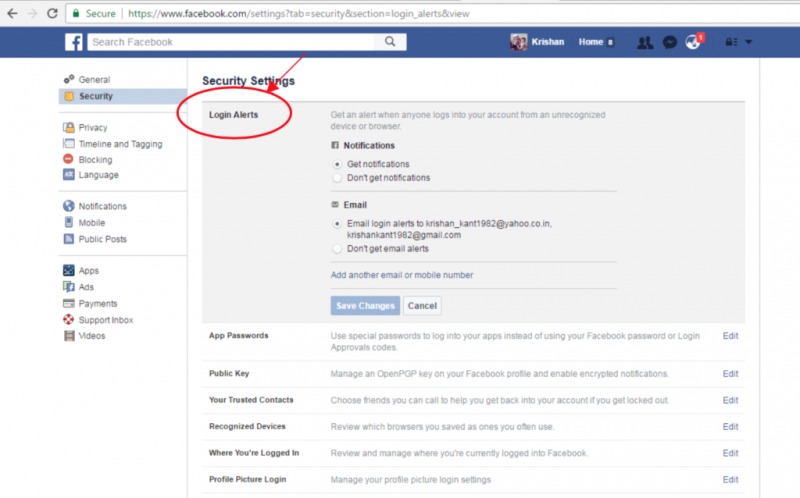Viewport: 800px width, 498px height.
Task: Click the red Blocking icon
Action: [x=68, y=159]
